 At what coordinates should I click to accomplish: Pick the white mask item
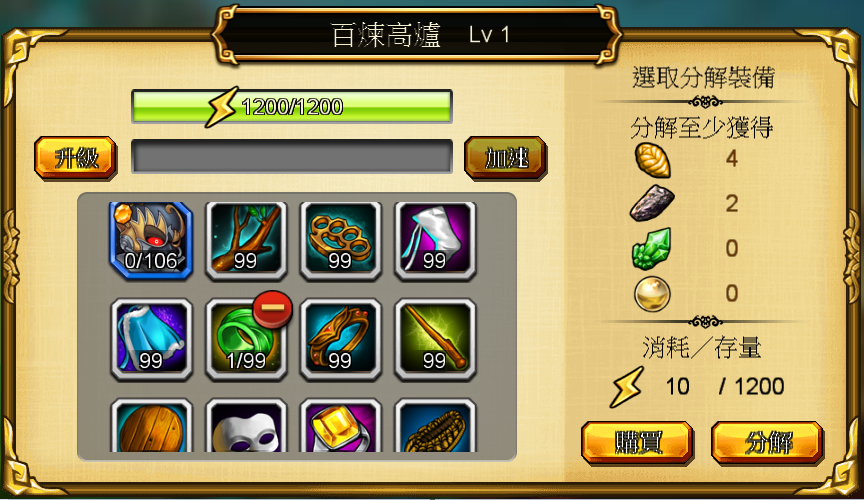246,426
